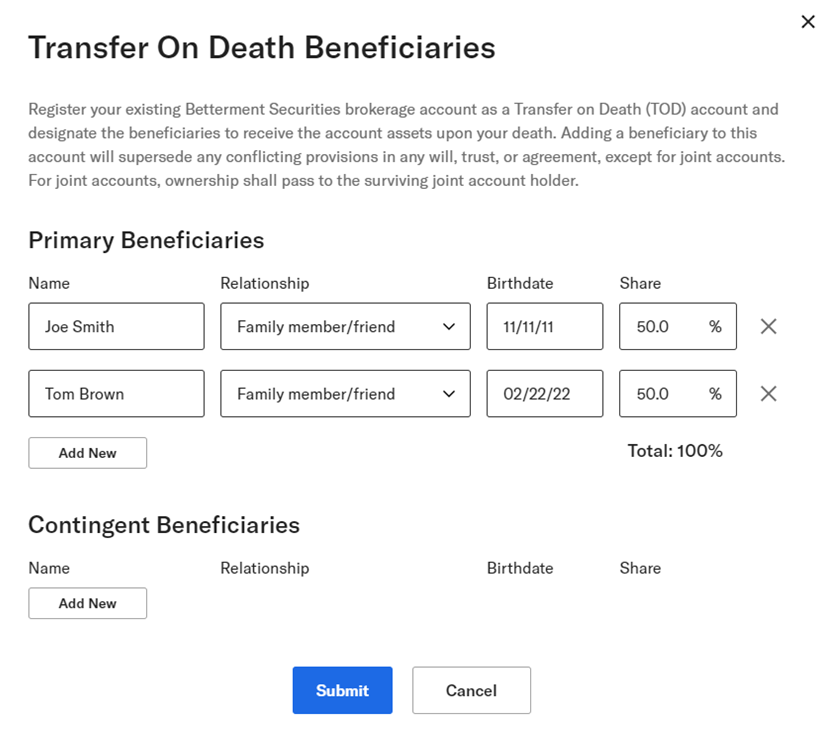The height and width of the screenshot is (743, 823).
Task: Click Tom Brown's birthdate field
Action: [x=544, y=393]
